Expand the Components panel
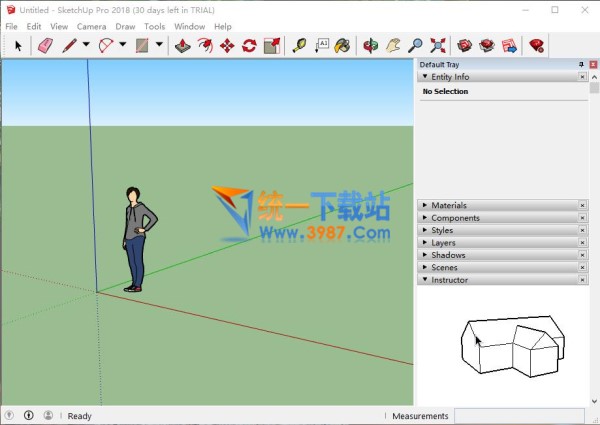The width and height of the screenshot is (600, 425). (x=425, y=218)
